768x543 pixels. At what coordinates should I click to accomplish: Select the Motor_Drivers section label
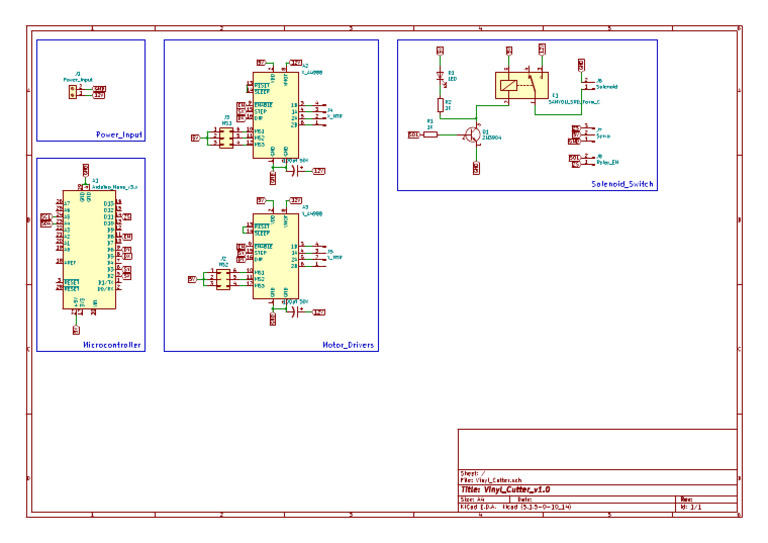click(x=348, y=345)
